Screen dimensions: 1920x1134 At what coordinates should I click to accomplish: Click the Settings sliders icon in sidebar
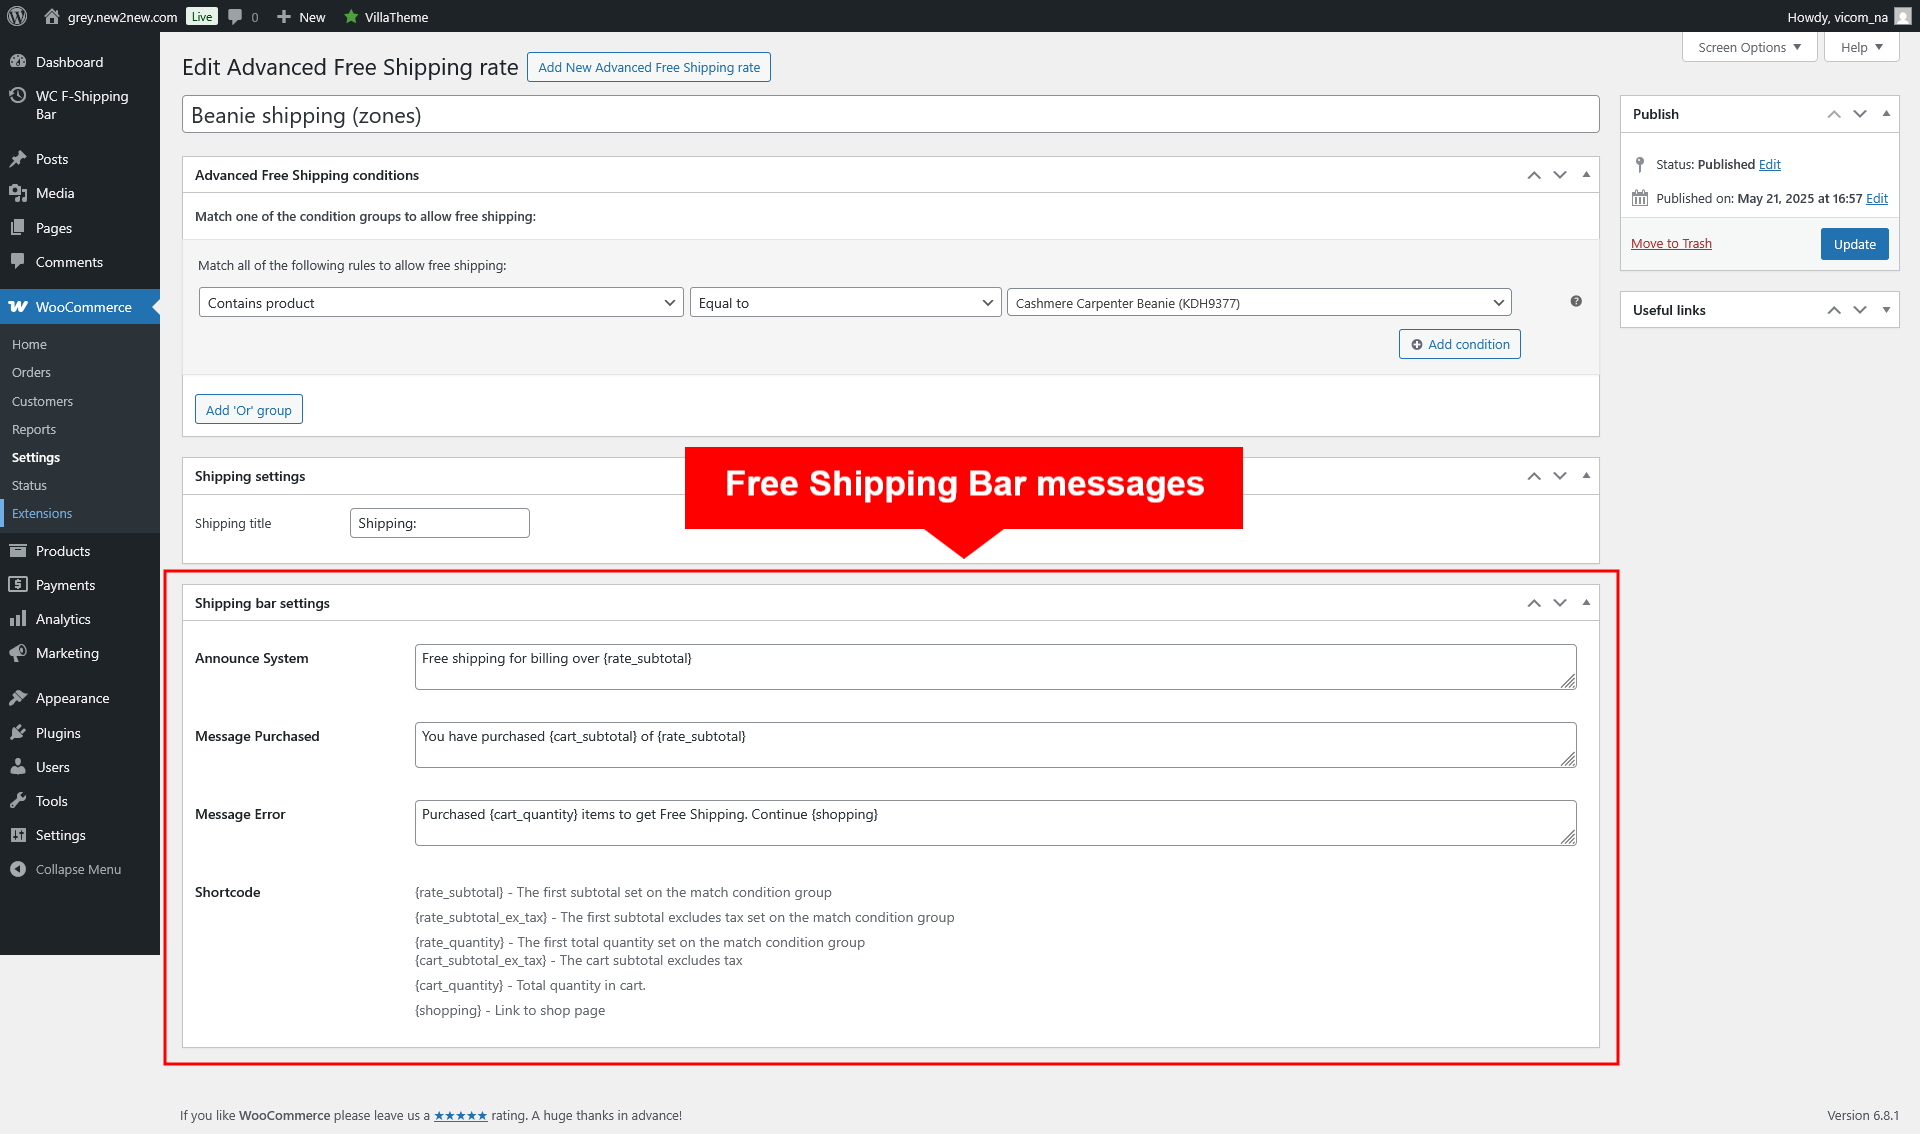pyautogui.click(x=18, y=835)
